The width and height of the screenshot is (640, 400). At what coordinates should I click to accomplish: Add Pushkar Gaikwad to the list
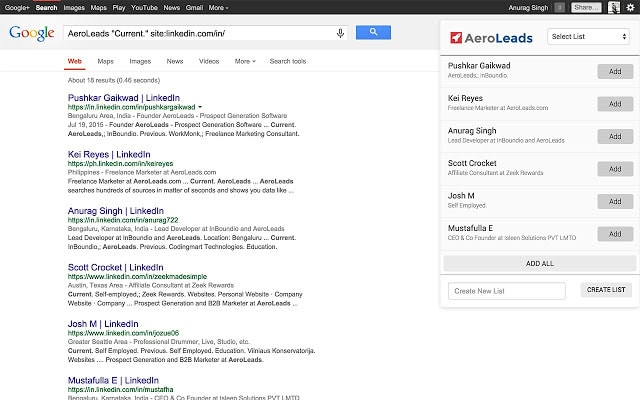(615, 71)
